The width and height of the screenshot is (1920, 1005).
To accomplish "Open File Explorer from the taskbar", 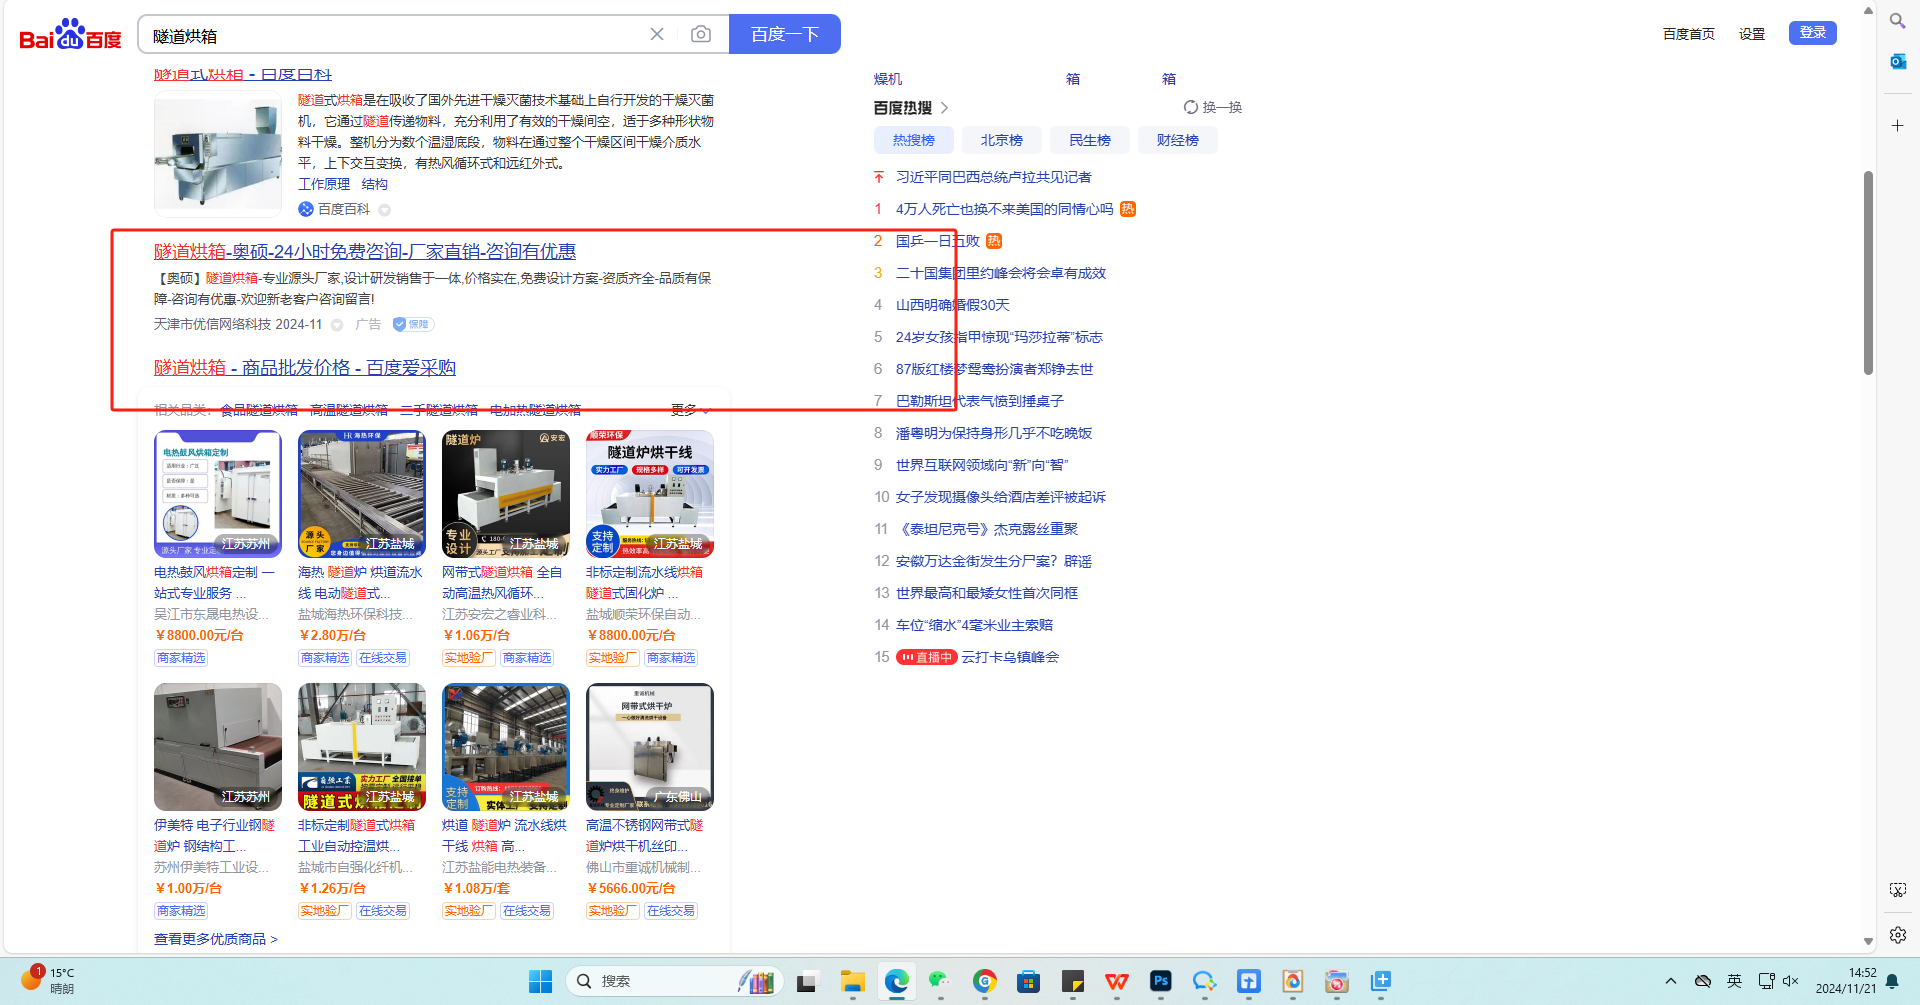I will click(853, 981).
